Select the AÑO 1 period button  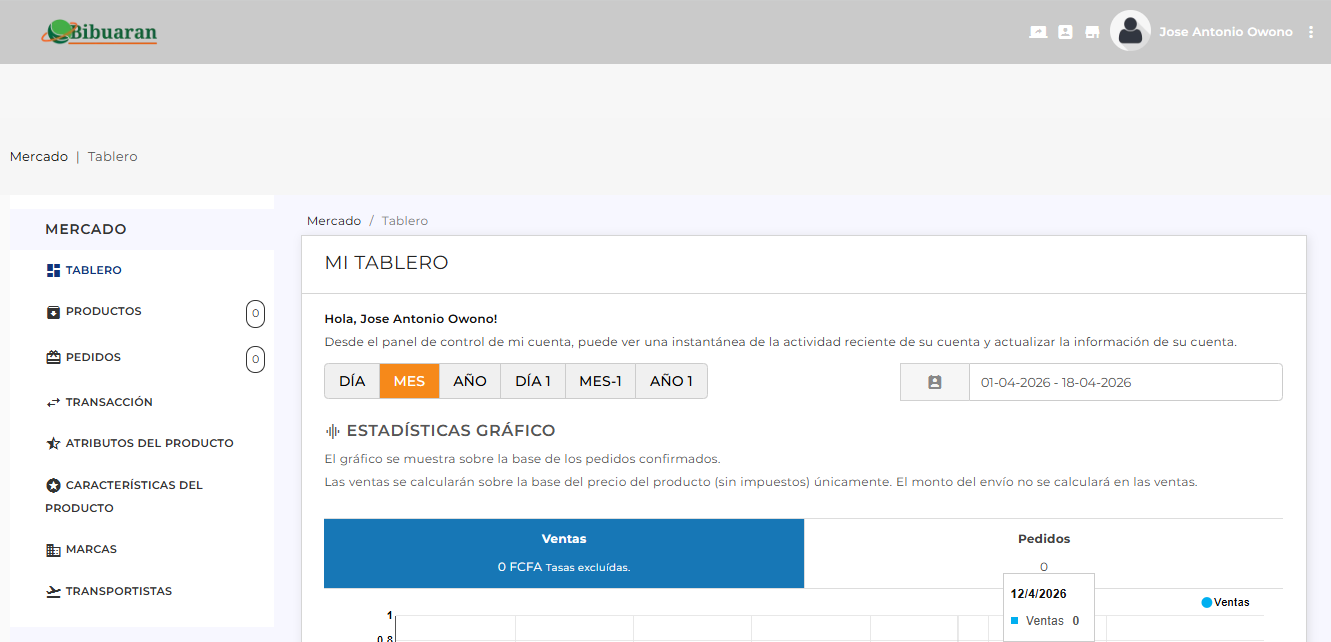[671, 381]
